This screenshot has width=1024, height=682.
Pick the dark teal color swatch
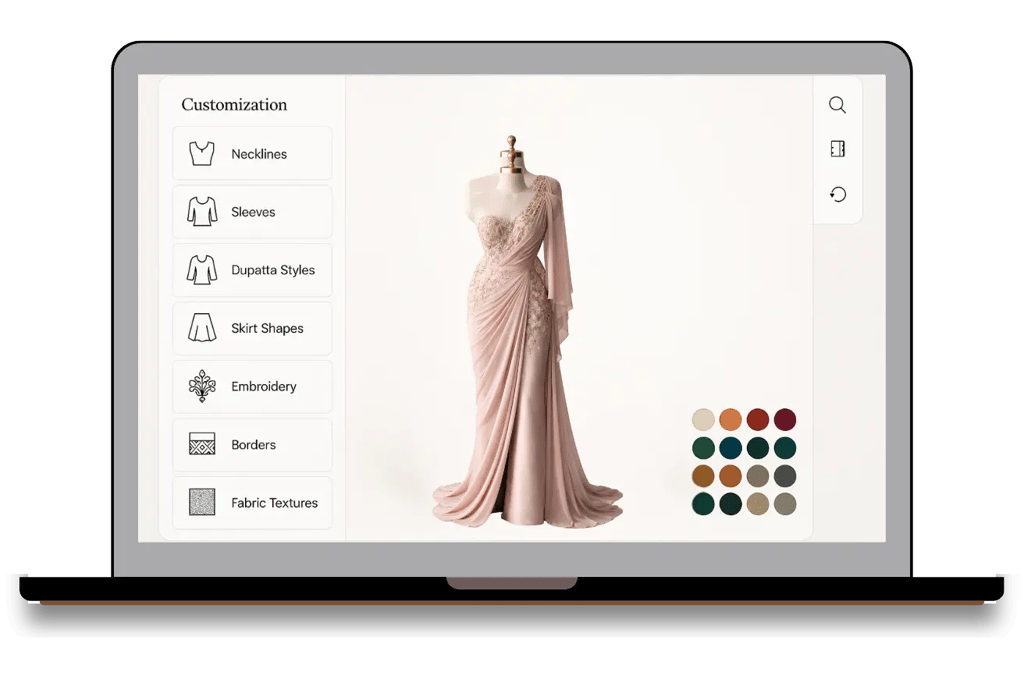tap(729, 448)
